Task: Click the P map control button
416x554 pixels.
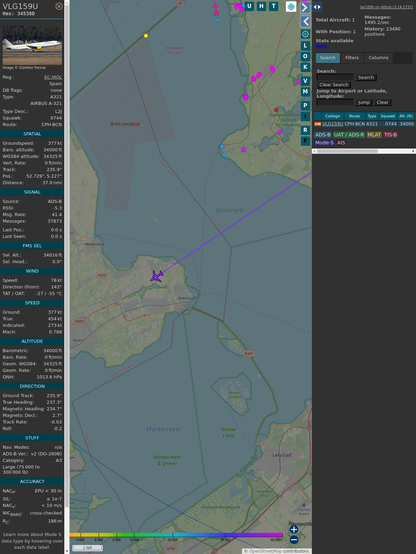Action: (x=305, y=105)
